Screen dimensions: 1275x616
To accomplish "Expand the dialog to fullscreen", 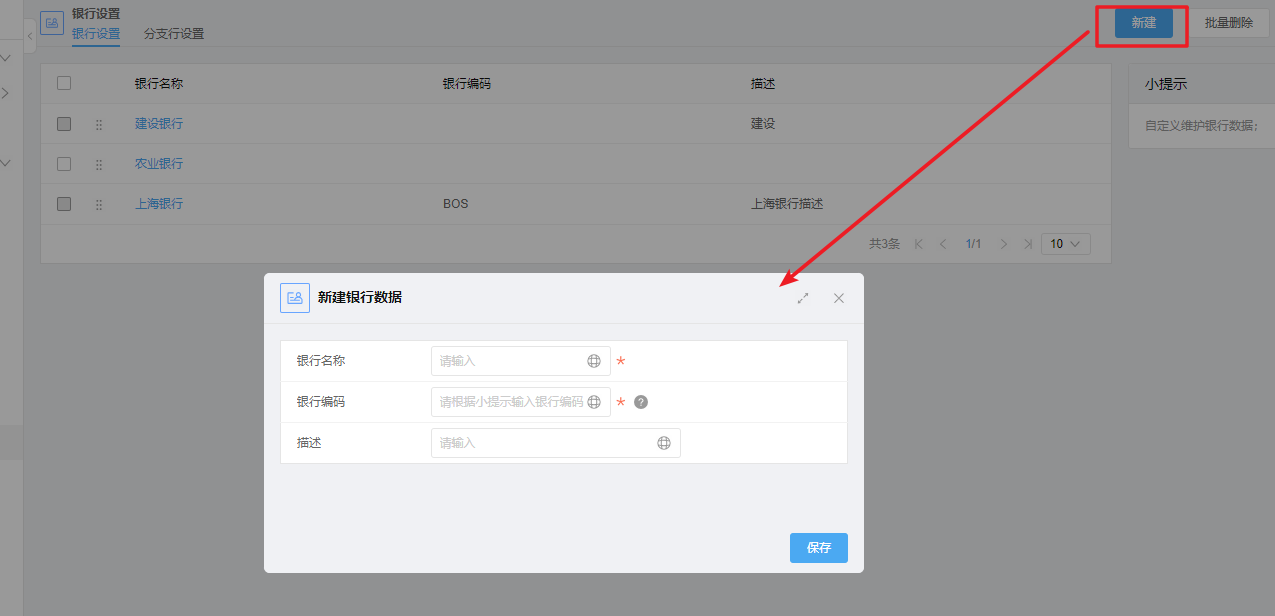I will pyautogui.click(x=802, y=298).
